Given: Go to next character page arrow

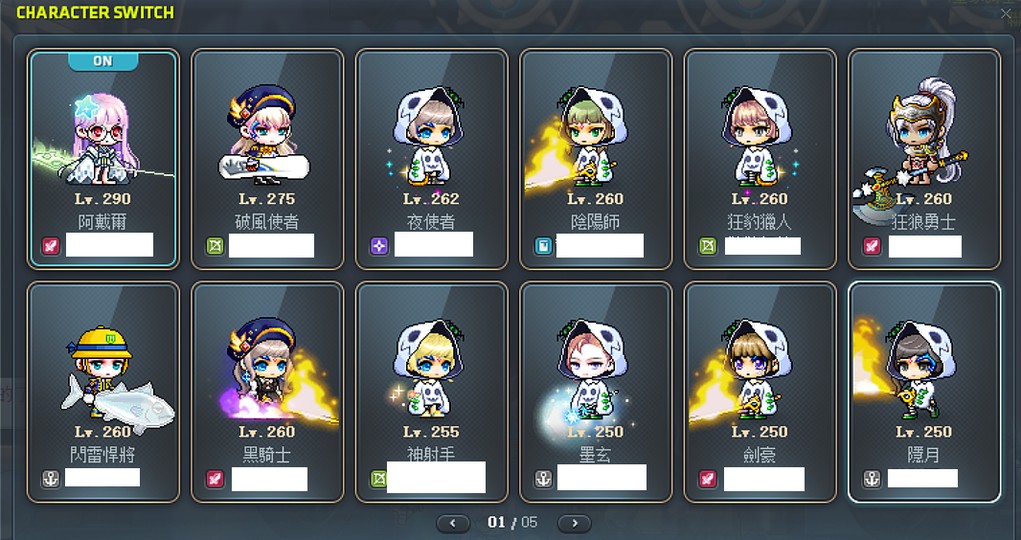Looking at the screenshot, I should [x=574, y=522].
